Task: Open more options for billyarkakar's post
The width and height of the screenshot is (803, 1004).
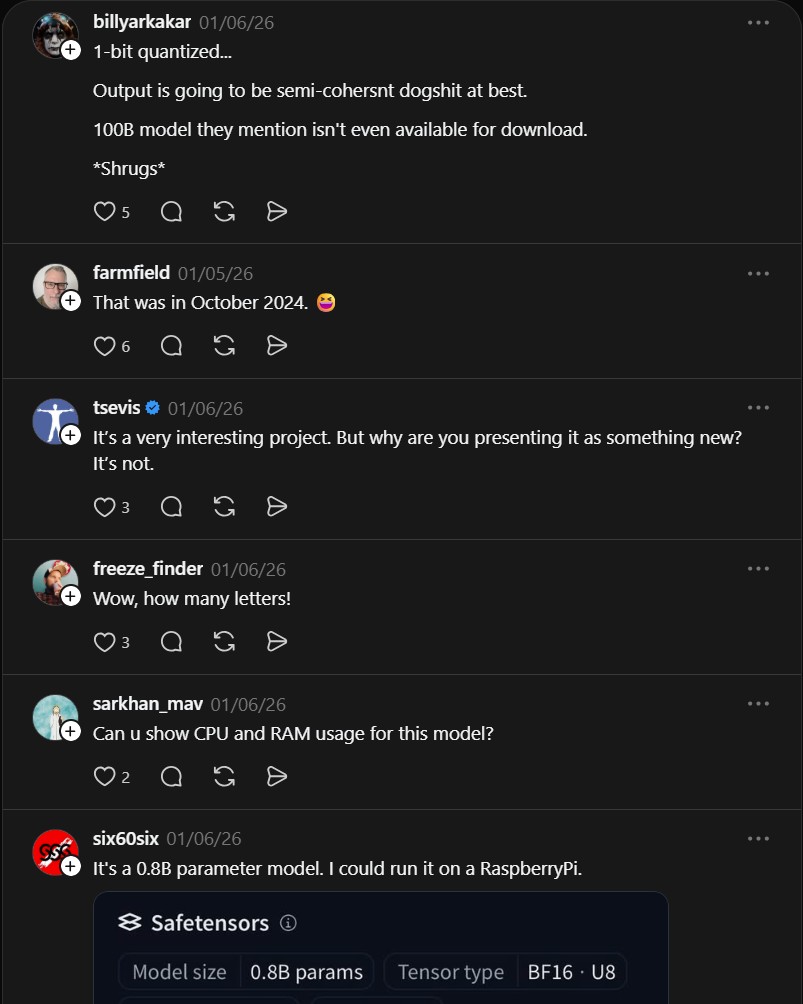Action: coord(758,22)
